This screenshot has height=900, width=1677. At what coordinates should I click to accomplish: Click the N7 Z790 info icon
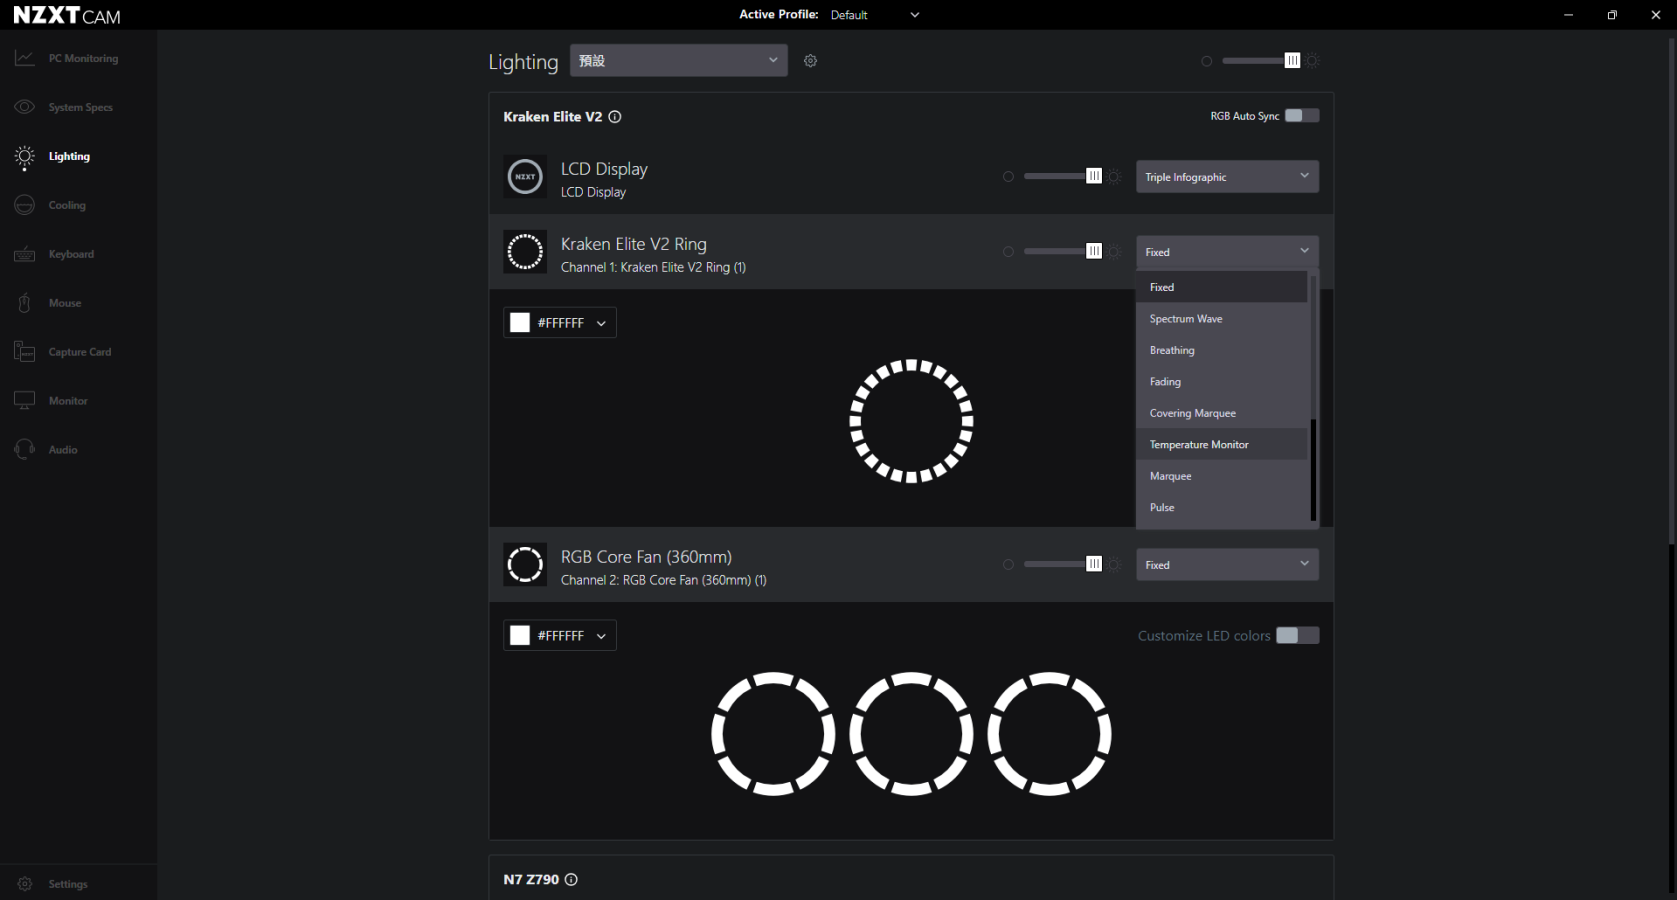point(571,880)
